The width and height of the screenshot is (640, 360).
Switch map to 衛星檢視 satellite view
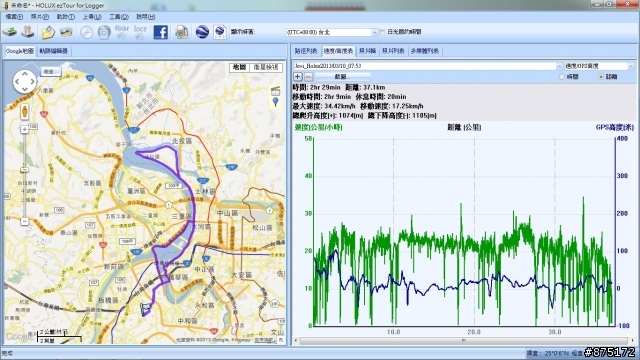(266, 67)
